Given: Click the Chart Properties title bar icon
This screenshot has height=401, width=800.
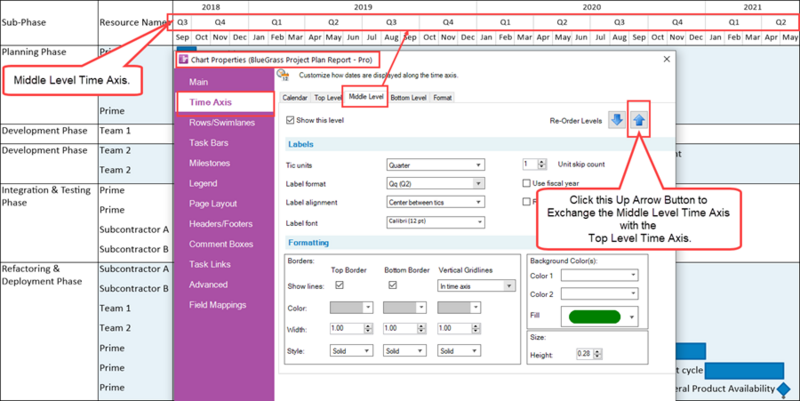Looking at the screenshot, I should click(183, 60).
